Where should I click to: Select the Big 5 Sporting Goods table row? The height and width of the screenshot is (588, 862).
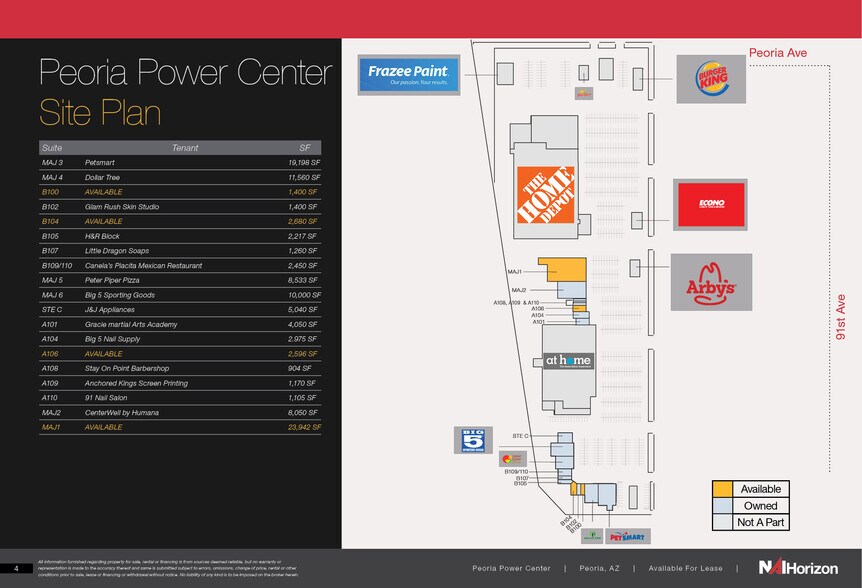[180, 295]
